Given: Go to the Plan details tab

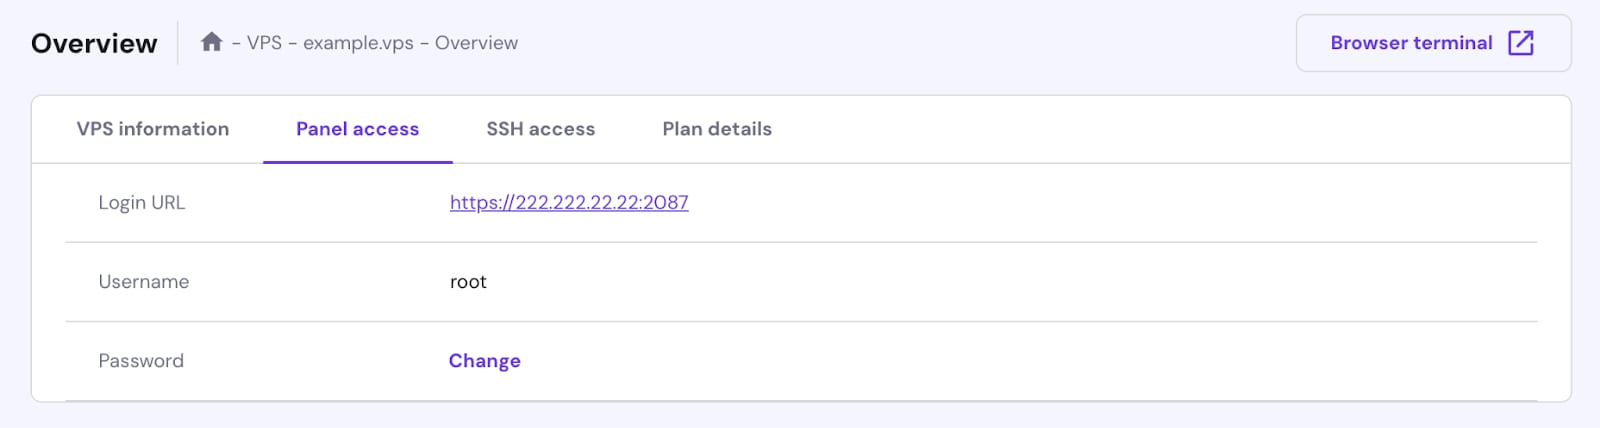Looking at the screenshot, I should tap(717, 129).
